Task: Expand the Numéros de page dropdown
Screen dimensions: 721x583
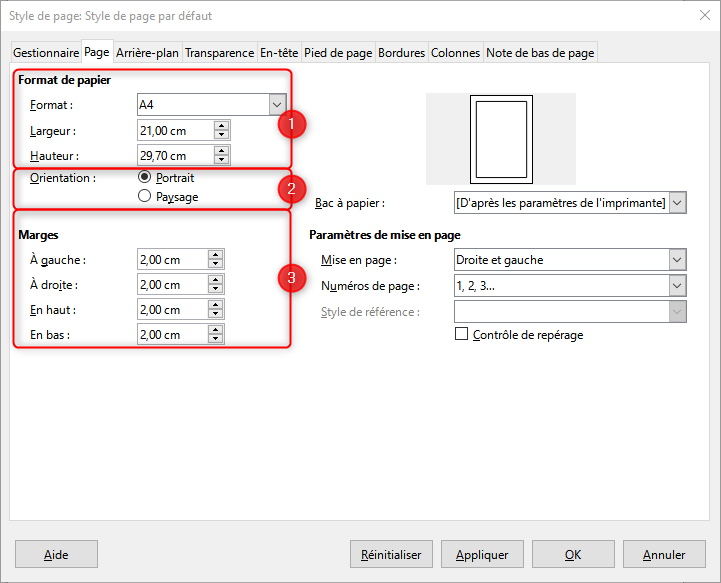Action: pyautogui.click(x=678, y=286)
